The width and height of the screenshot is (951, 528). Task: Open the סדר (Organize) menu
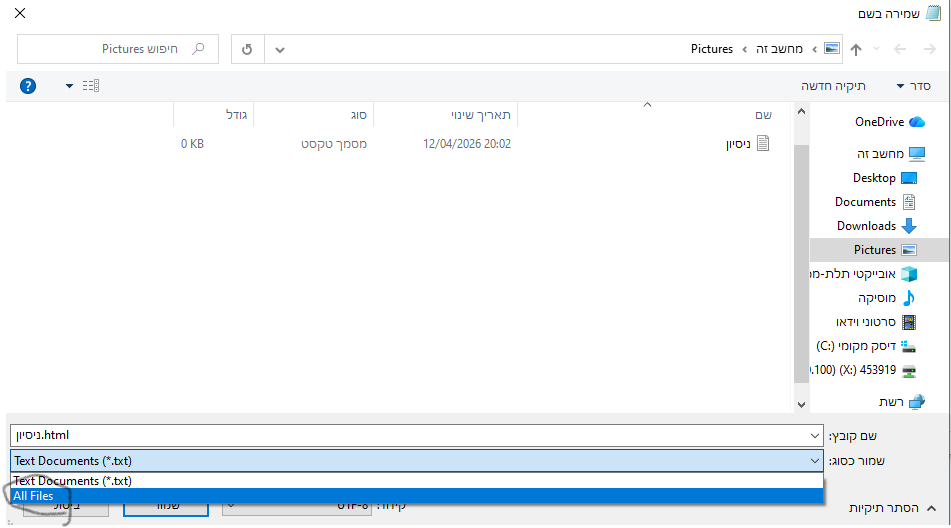(x=913, y=86)
